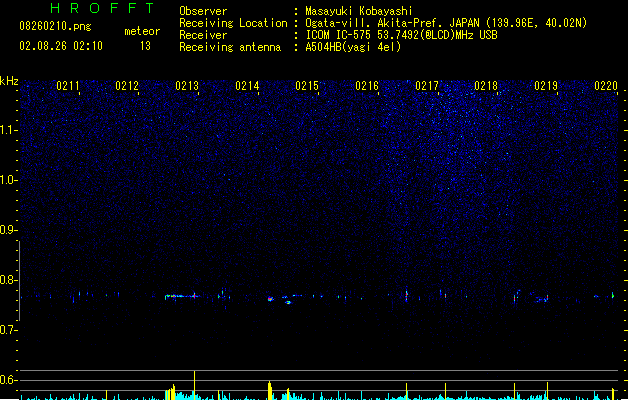The image size is (629, 400).
Task: Click the 0214 time marker
Action: [247, 86]
